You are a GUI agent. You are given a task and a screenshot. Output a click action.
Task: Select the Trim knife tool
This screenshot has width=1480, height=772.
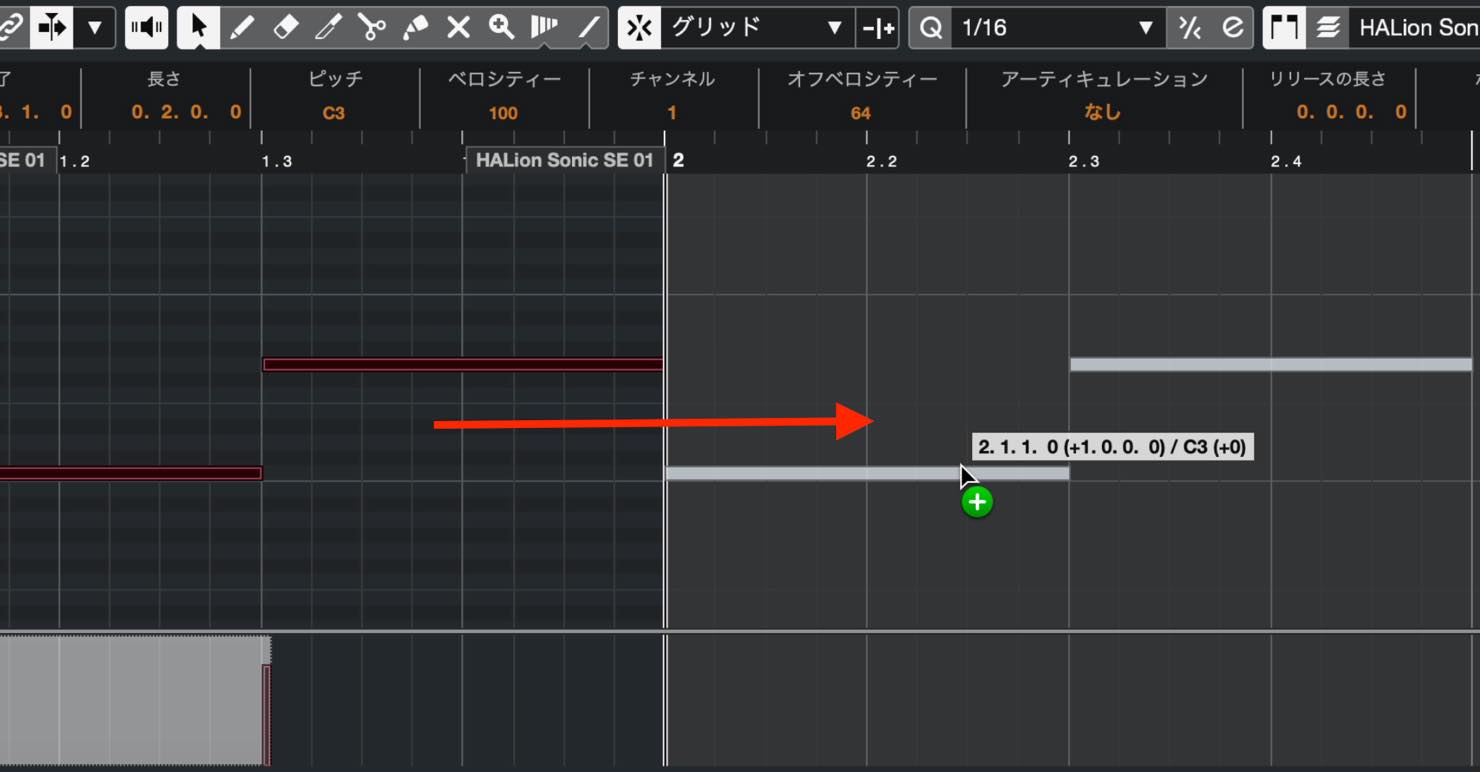click(329, 28)
